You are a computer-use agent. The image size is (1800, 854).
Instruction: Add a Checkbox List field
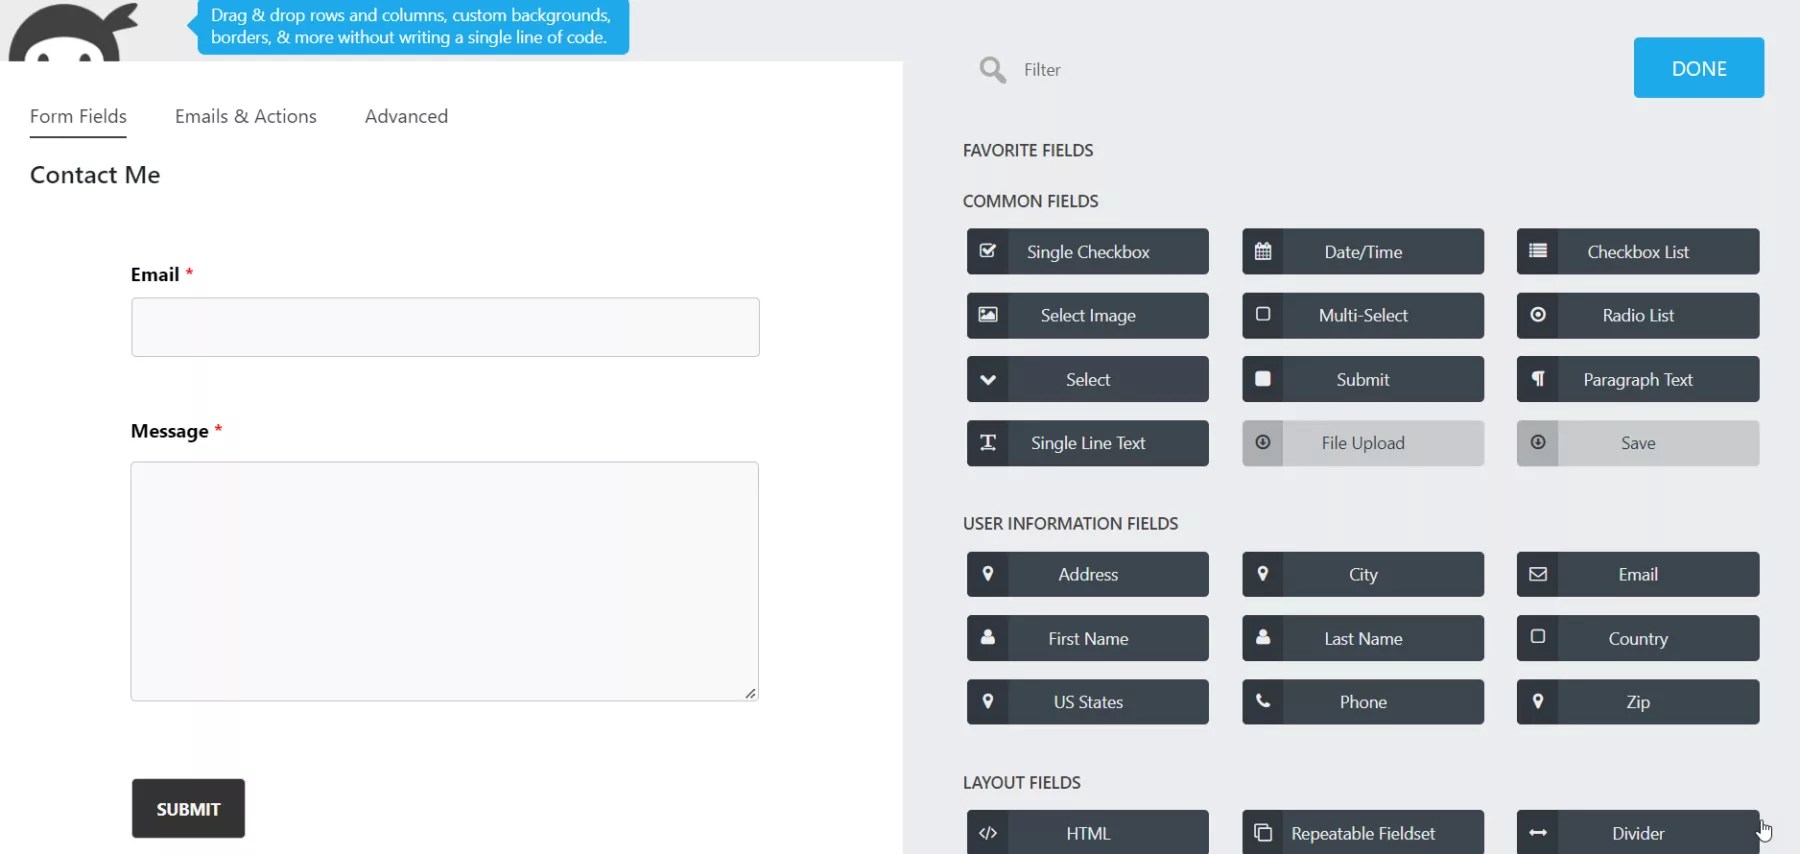pyautogui.click(x=1638, y=251)
